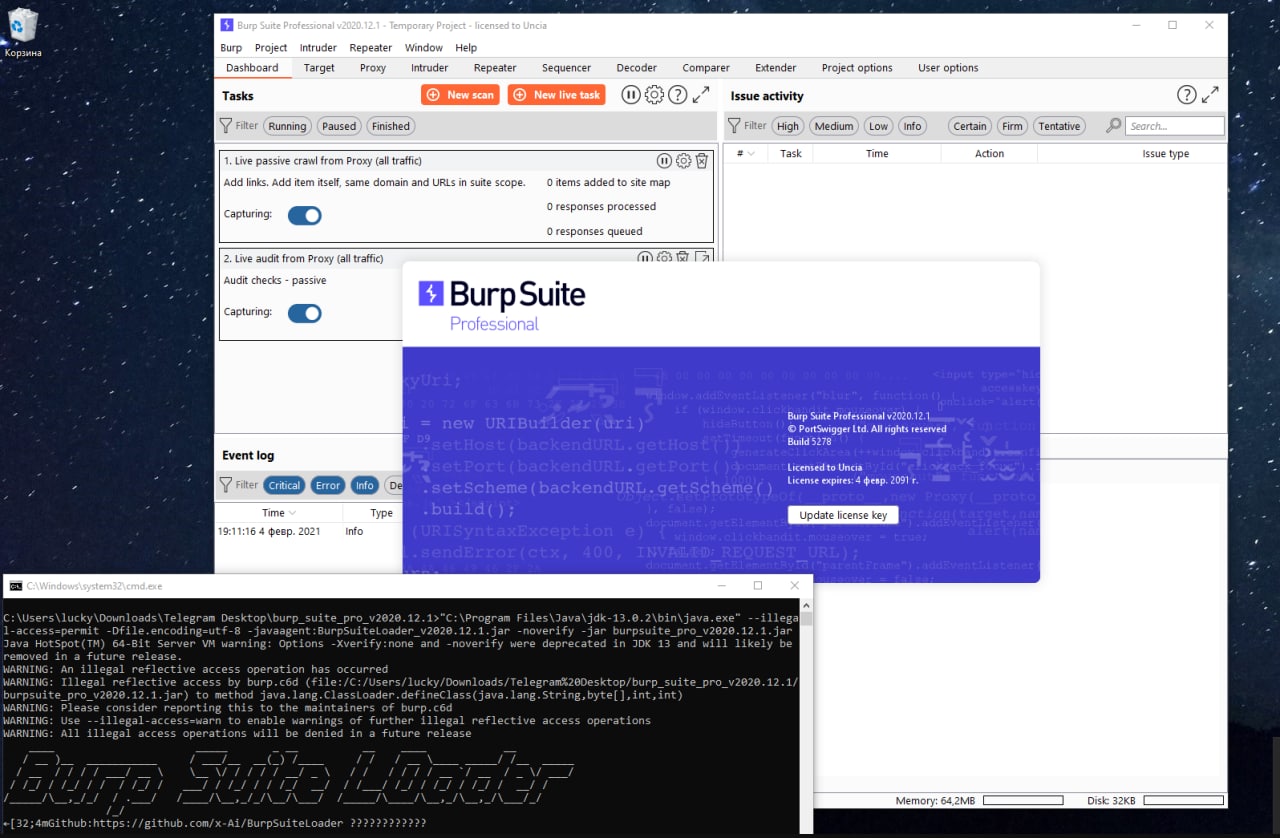Open the Window menu
Screen dimensions: 1280x838
tap(424, 47)
